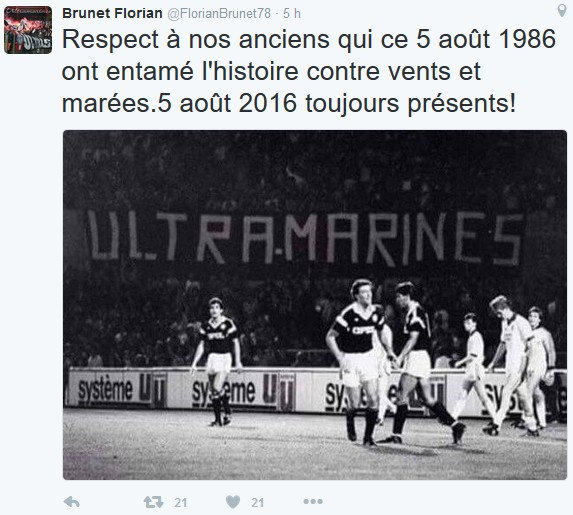
Task: Open the three-dots more options menu
Action: coord(313,502)
